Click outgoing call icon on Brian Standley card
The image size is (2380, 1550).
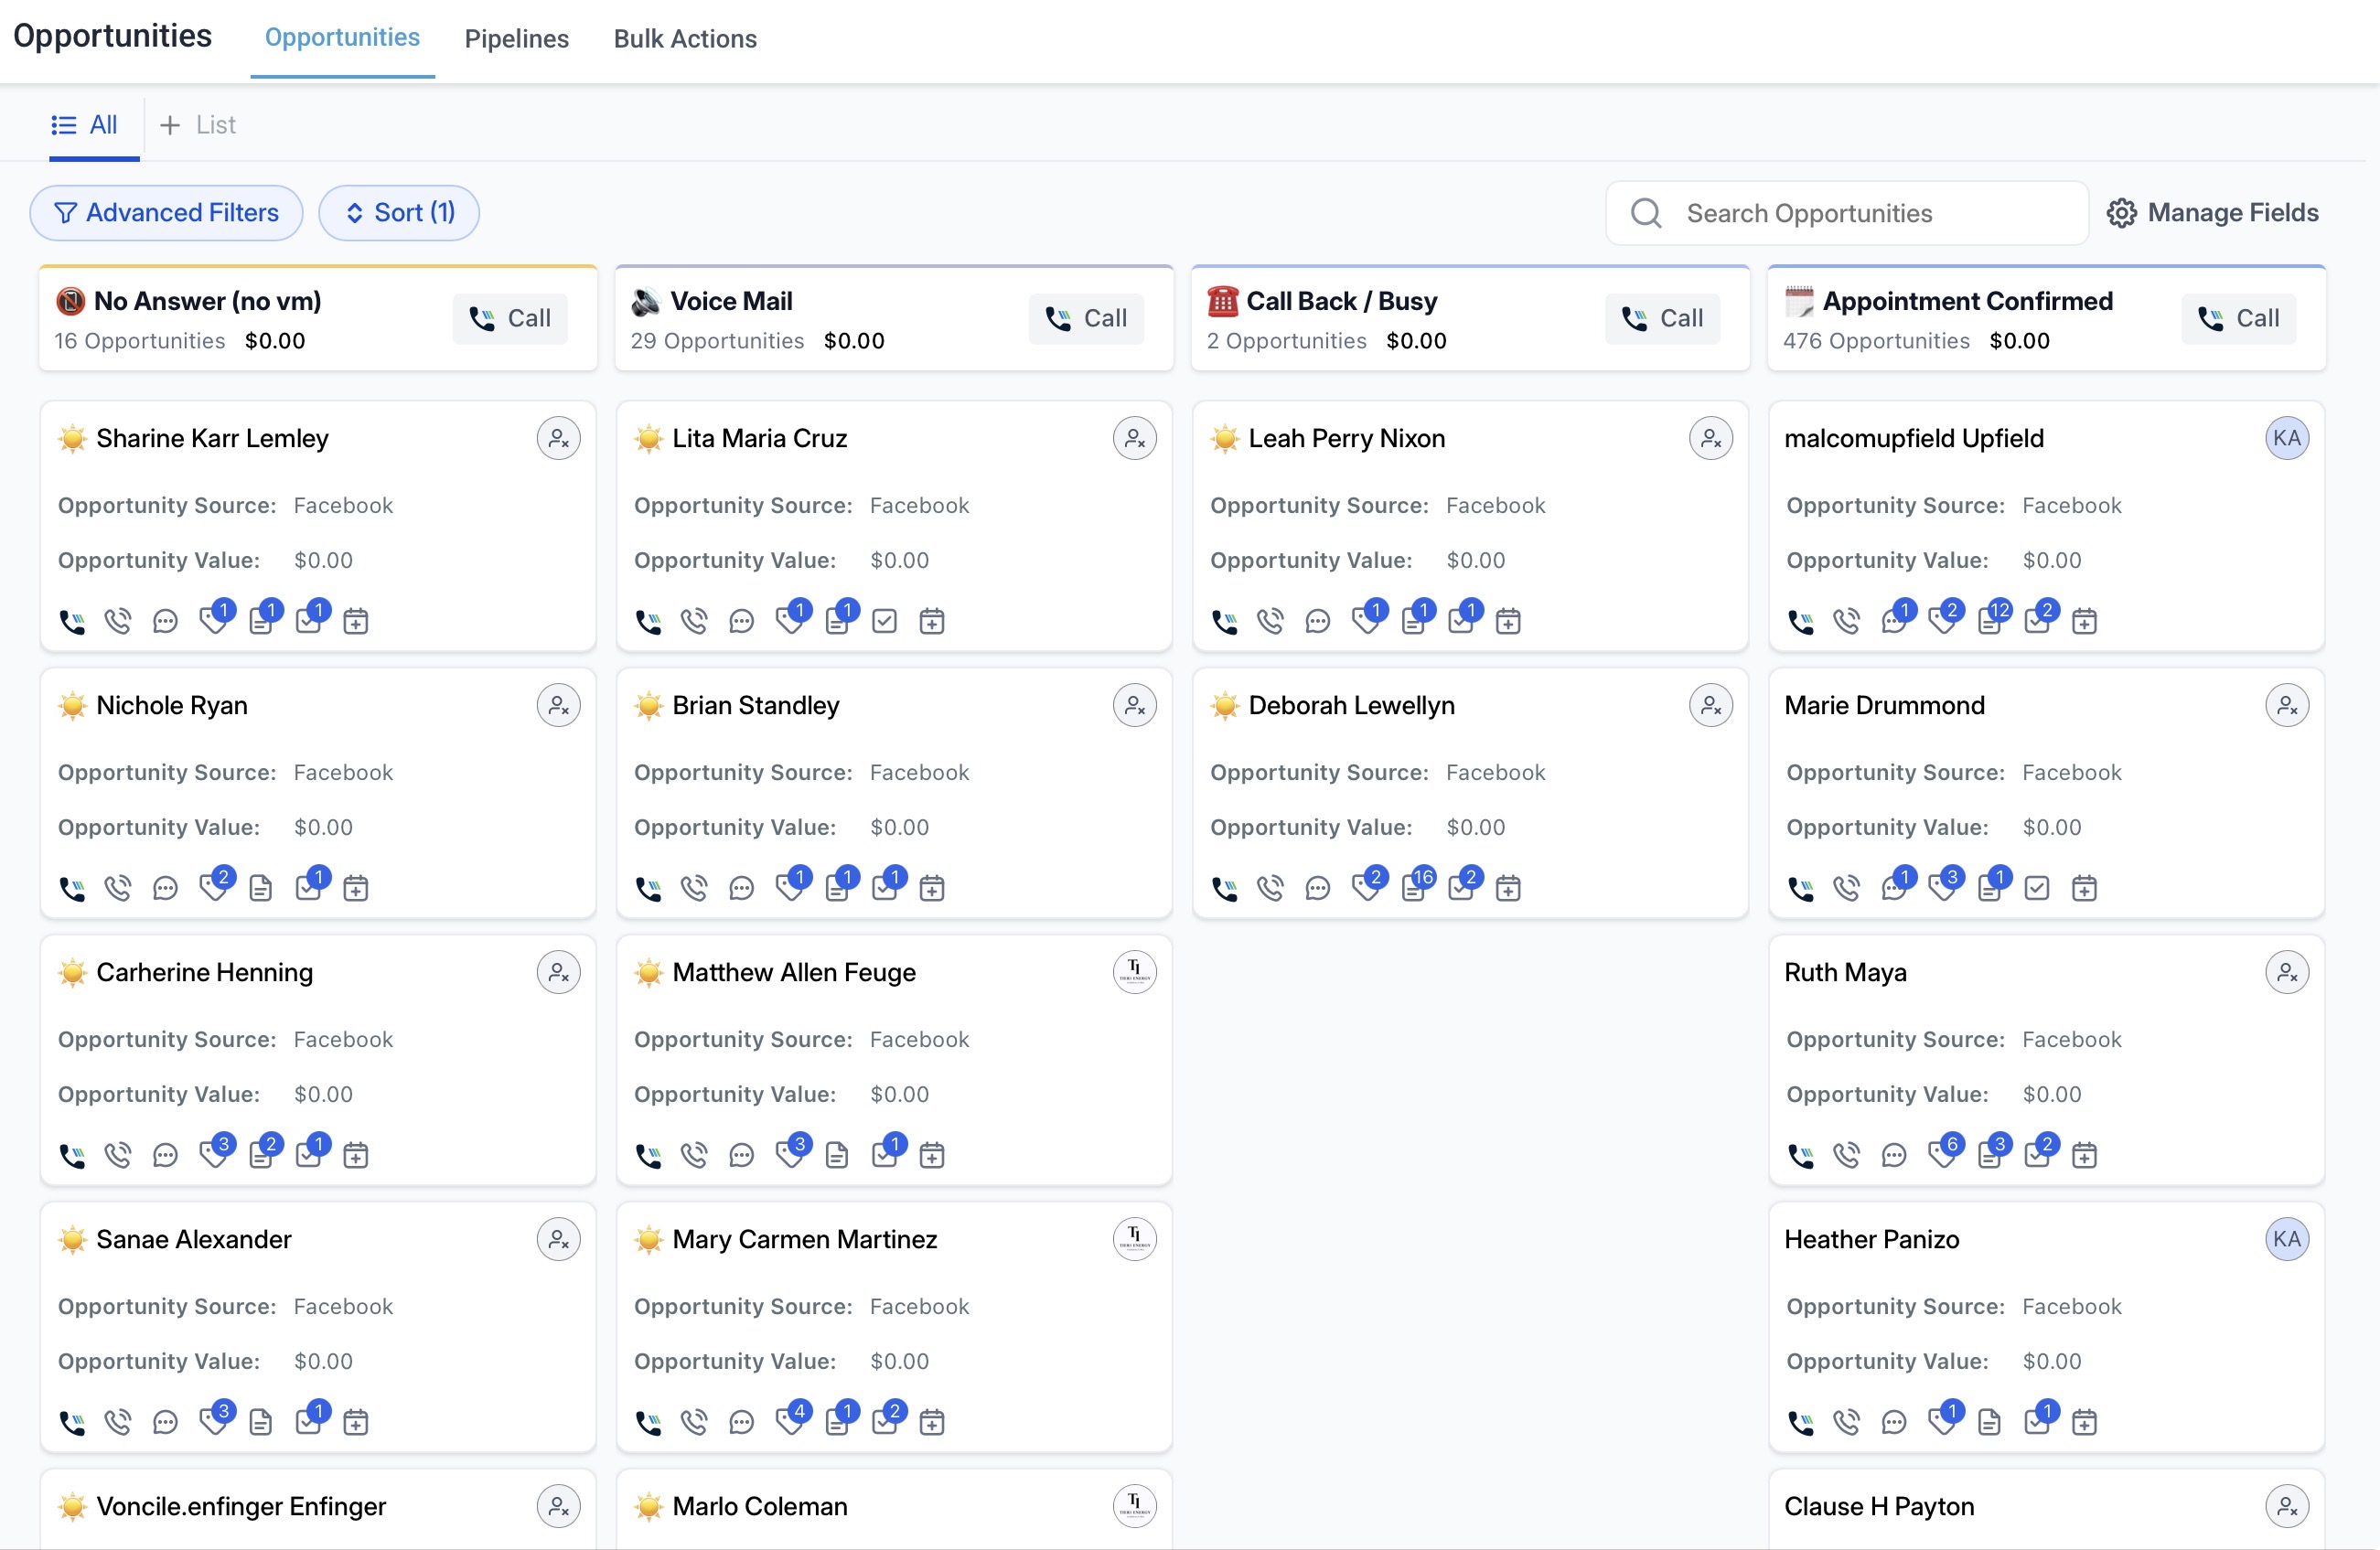point(694,888)
